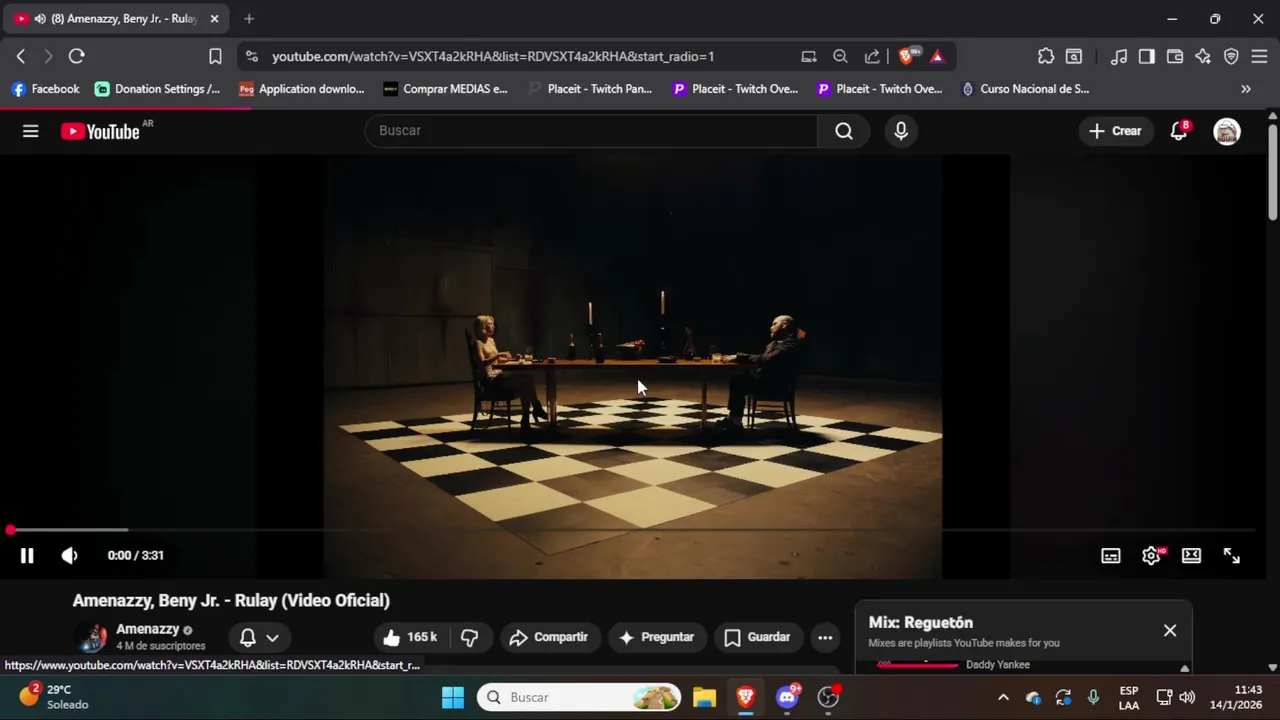Image resolution: width=1280 pixels, height=720 pixels.
Task: Open the Windows Start menu
Action: [453, 697]
